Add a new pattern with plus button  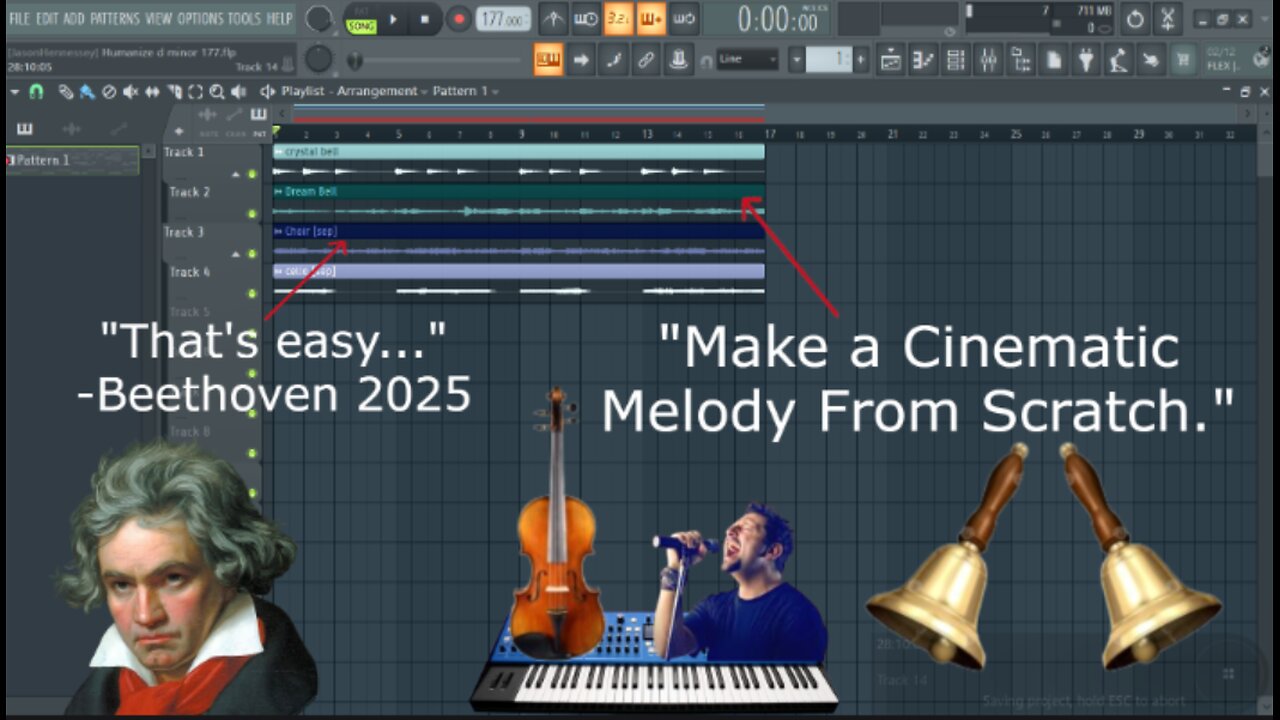tap(861, 60)
